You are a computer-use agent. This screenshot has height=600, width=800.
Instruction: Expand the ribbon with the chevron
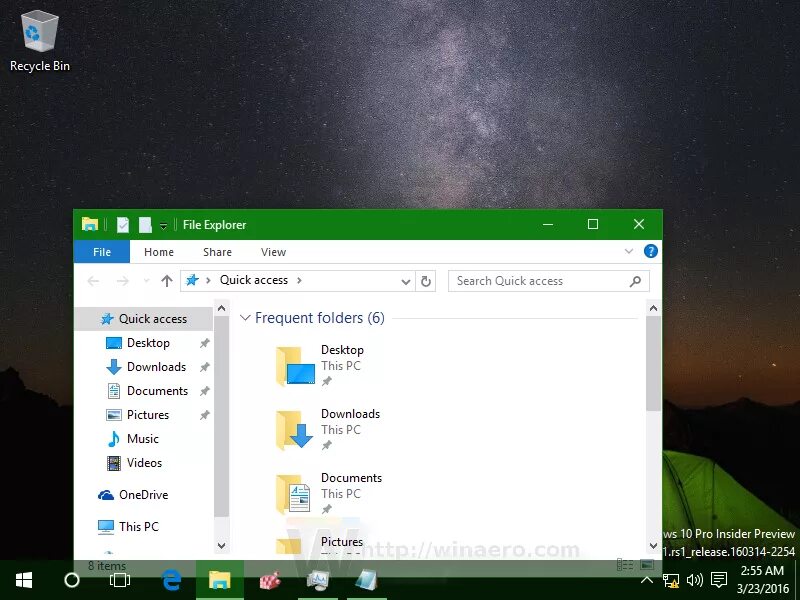(x=629, y=251)
